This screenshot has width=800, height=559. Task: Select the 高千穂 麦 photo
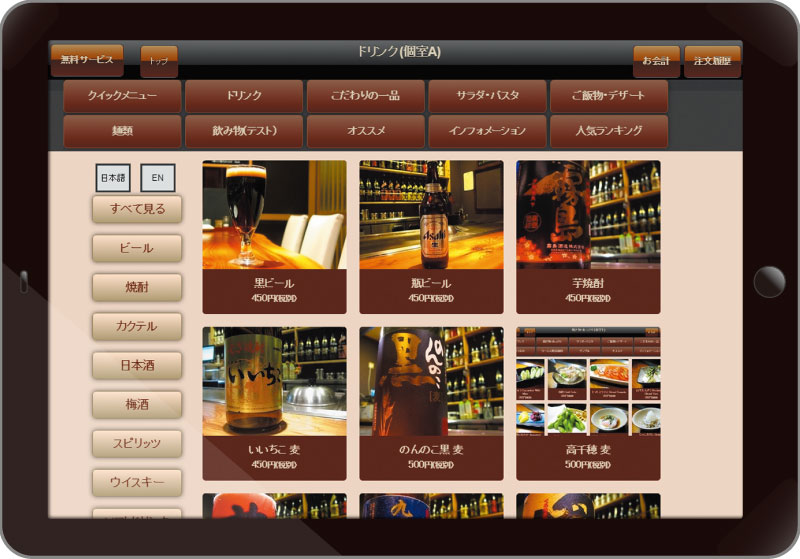(588, 382)
